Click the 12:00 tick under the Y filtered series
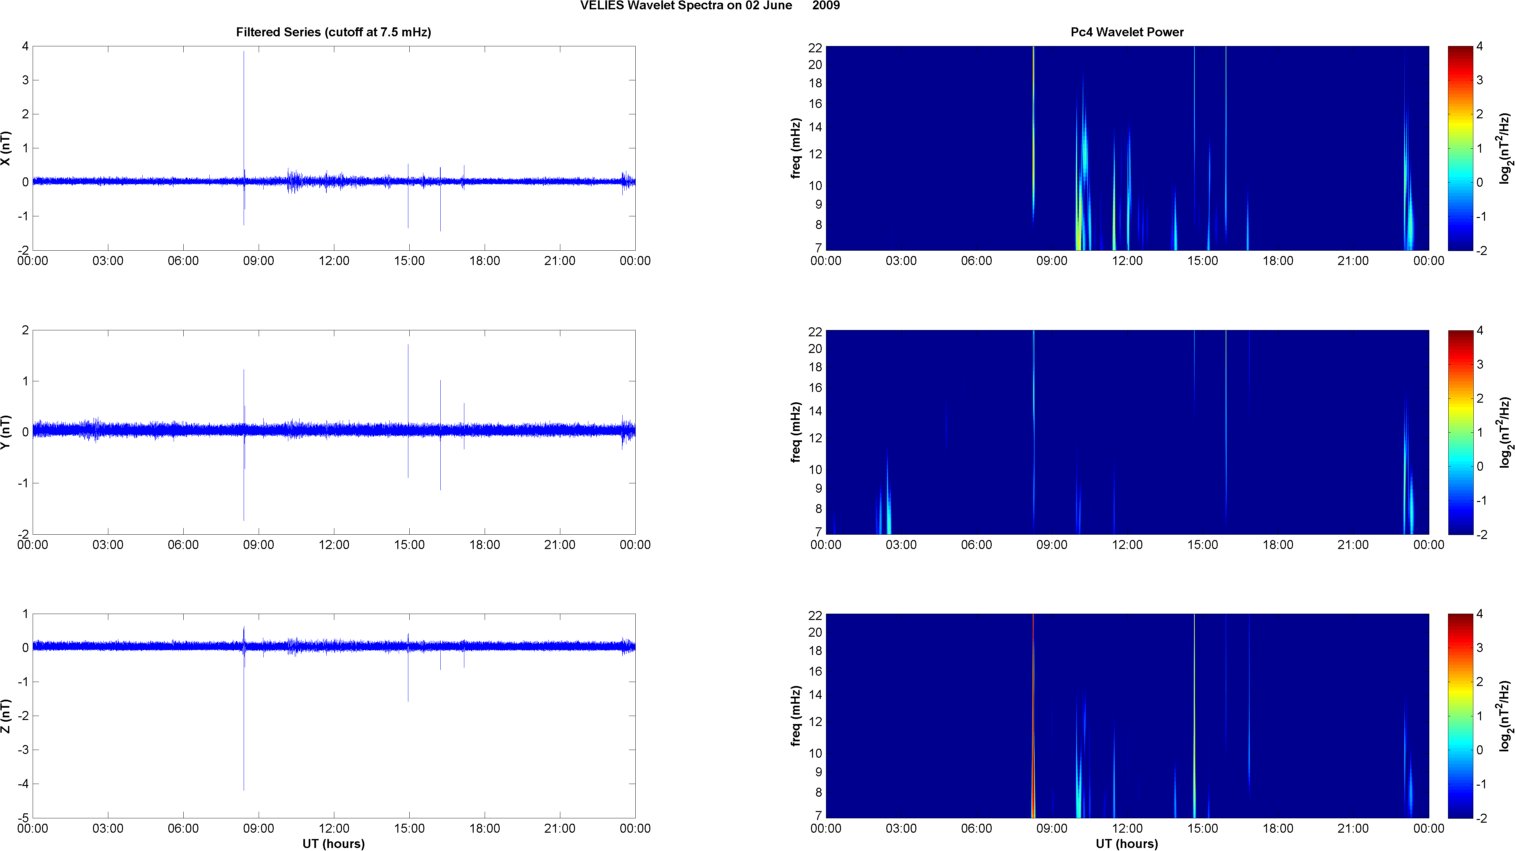 pyautogui.click(x=334, y=545)
